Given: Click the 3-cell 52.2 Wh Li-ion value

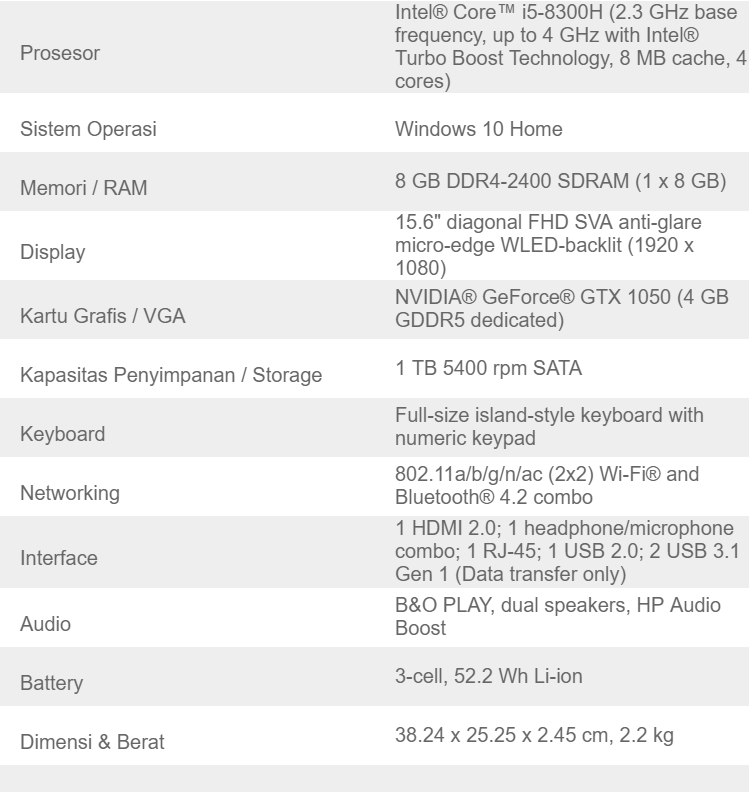Looking at the screenshot, I should 489,677.
